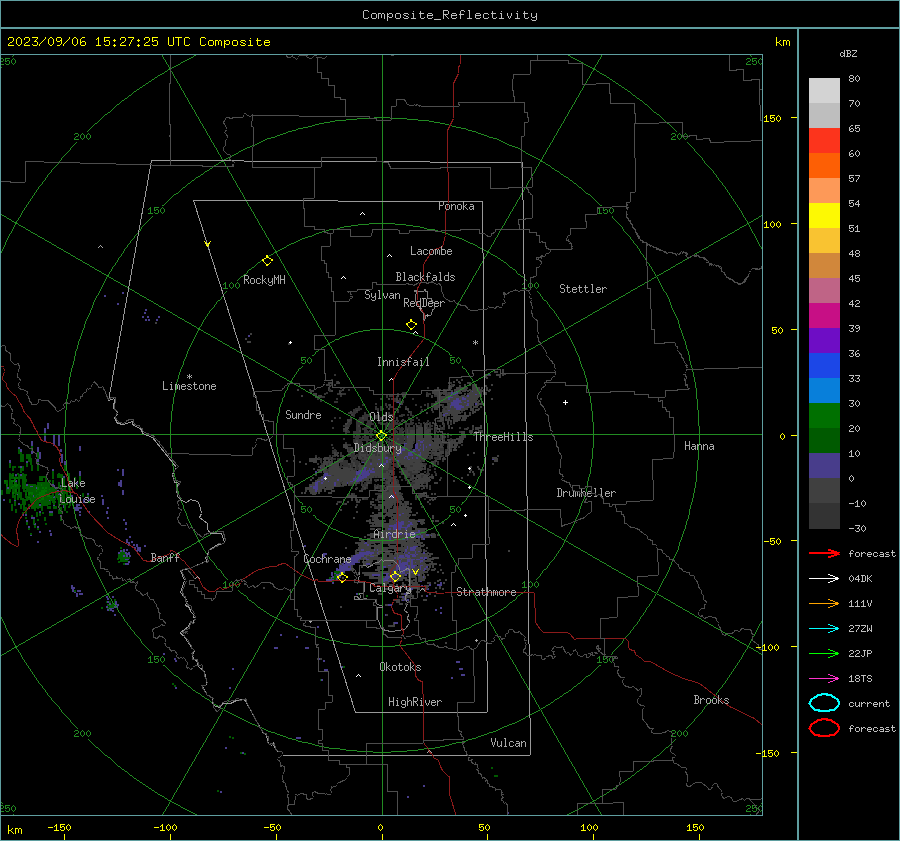Viewport: 900px width, 841px height.
Task: Click the magenta 18TS arrow icon
Action: (824, 679)
